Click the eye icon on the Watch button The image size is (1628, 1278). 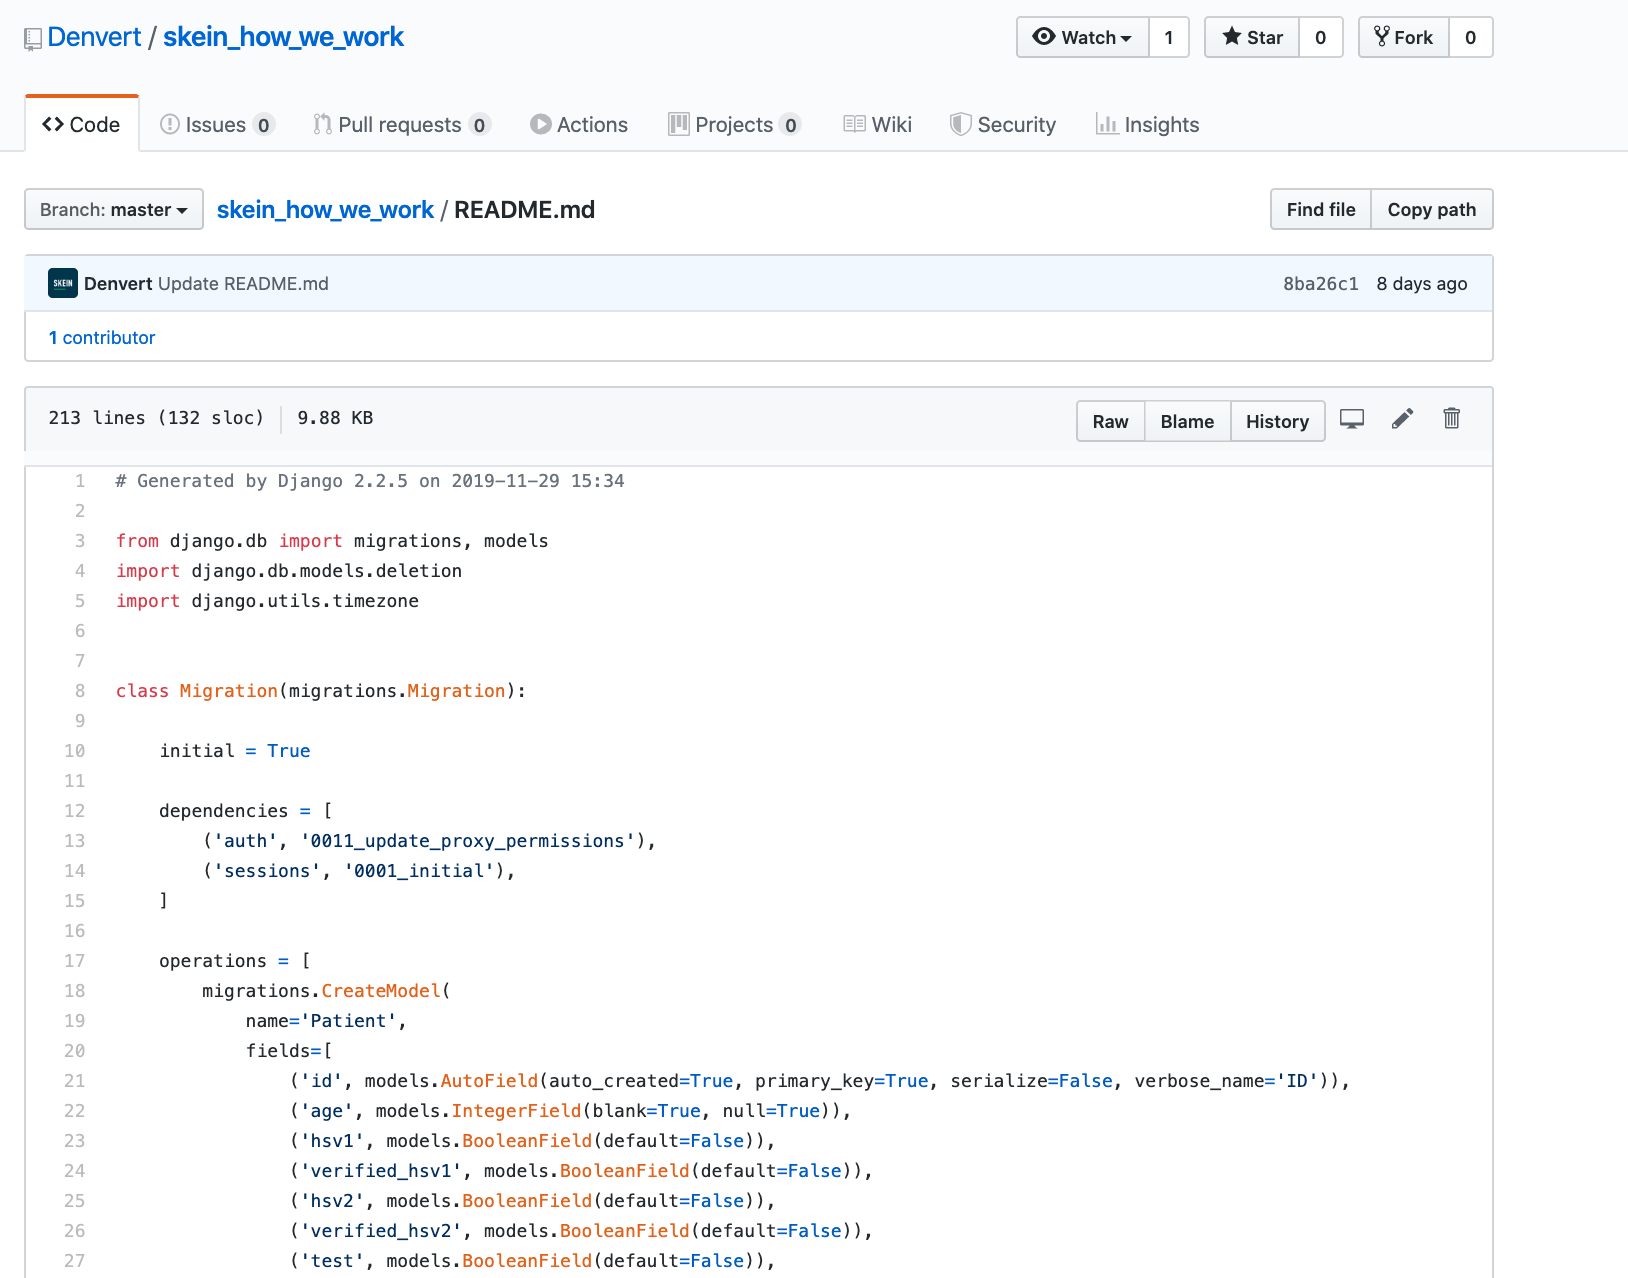coord(1046,37)
